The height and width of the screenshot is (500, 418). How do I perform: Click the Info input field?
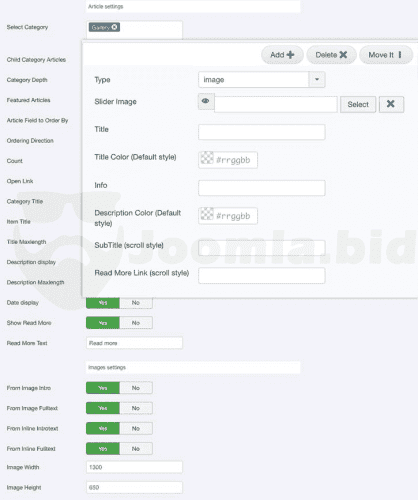pos(262,188)
